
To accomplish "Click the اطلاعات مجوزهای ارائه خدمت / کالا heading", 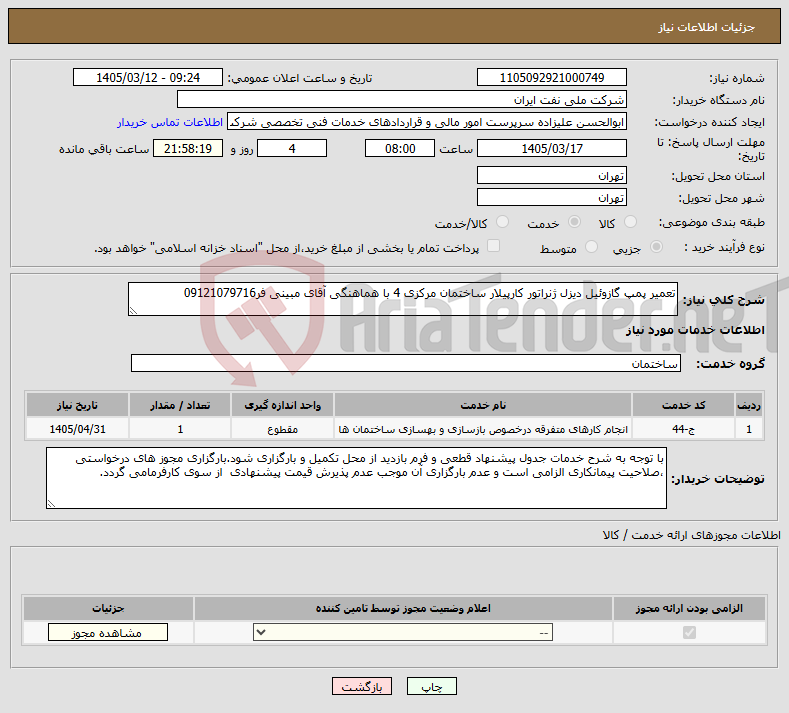I will (691, 535).
